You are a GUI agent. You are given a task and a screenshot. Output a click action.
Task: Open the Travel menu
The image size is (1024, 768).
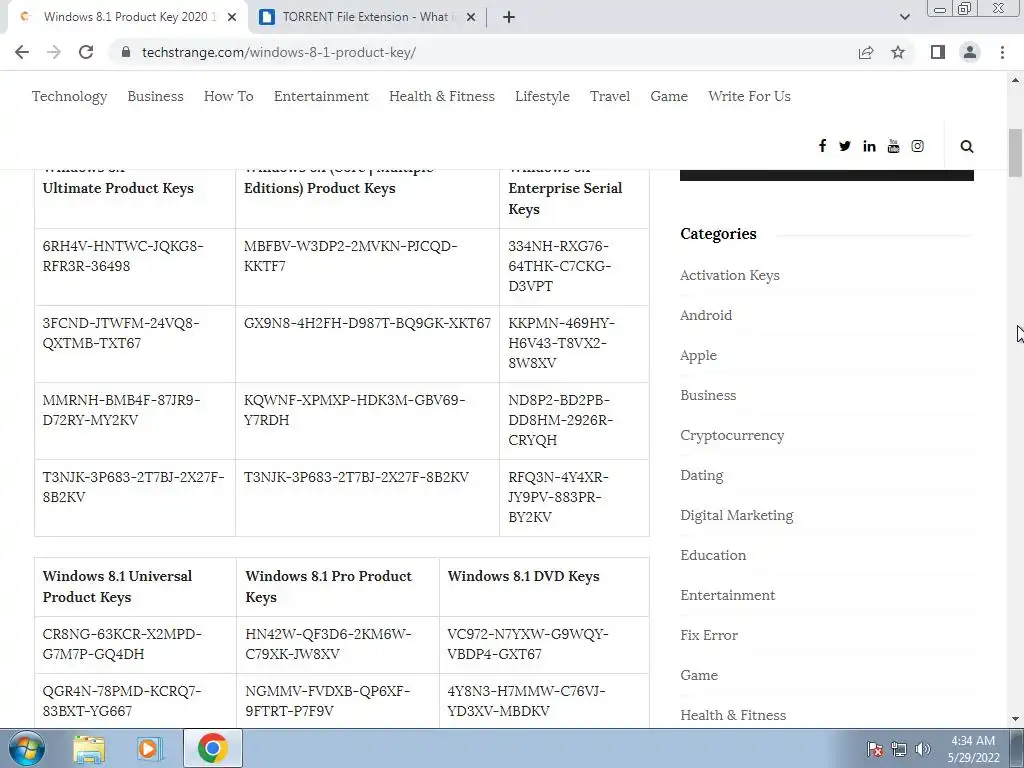coord(610,96)
